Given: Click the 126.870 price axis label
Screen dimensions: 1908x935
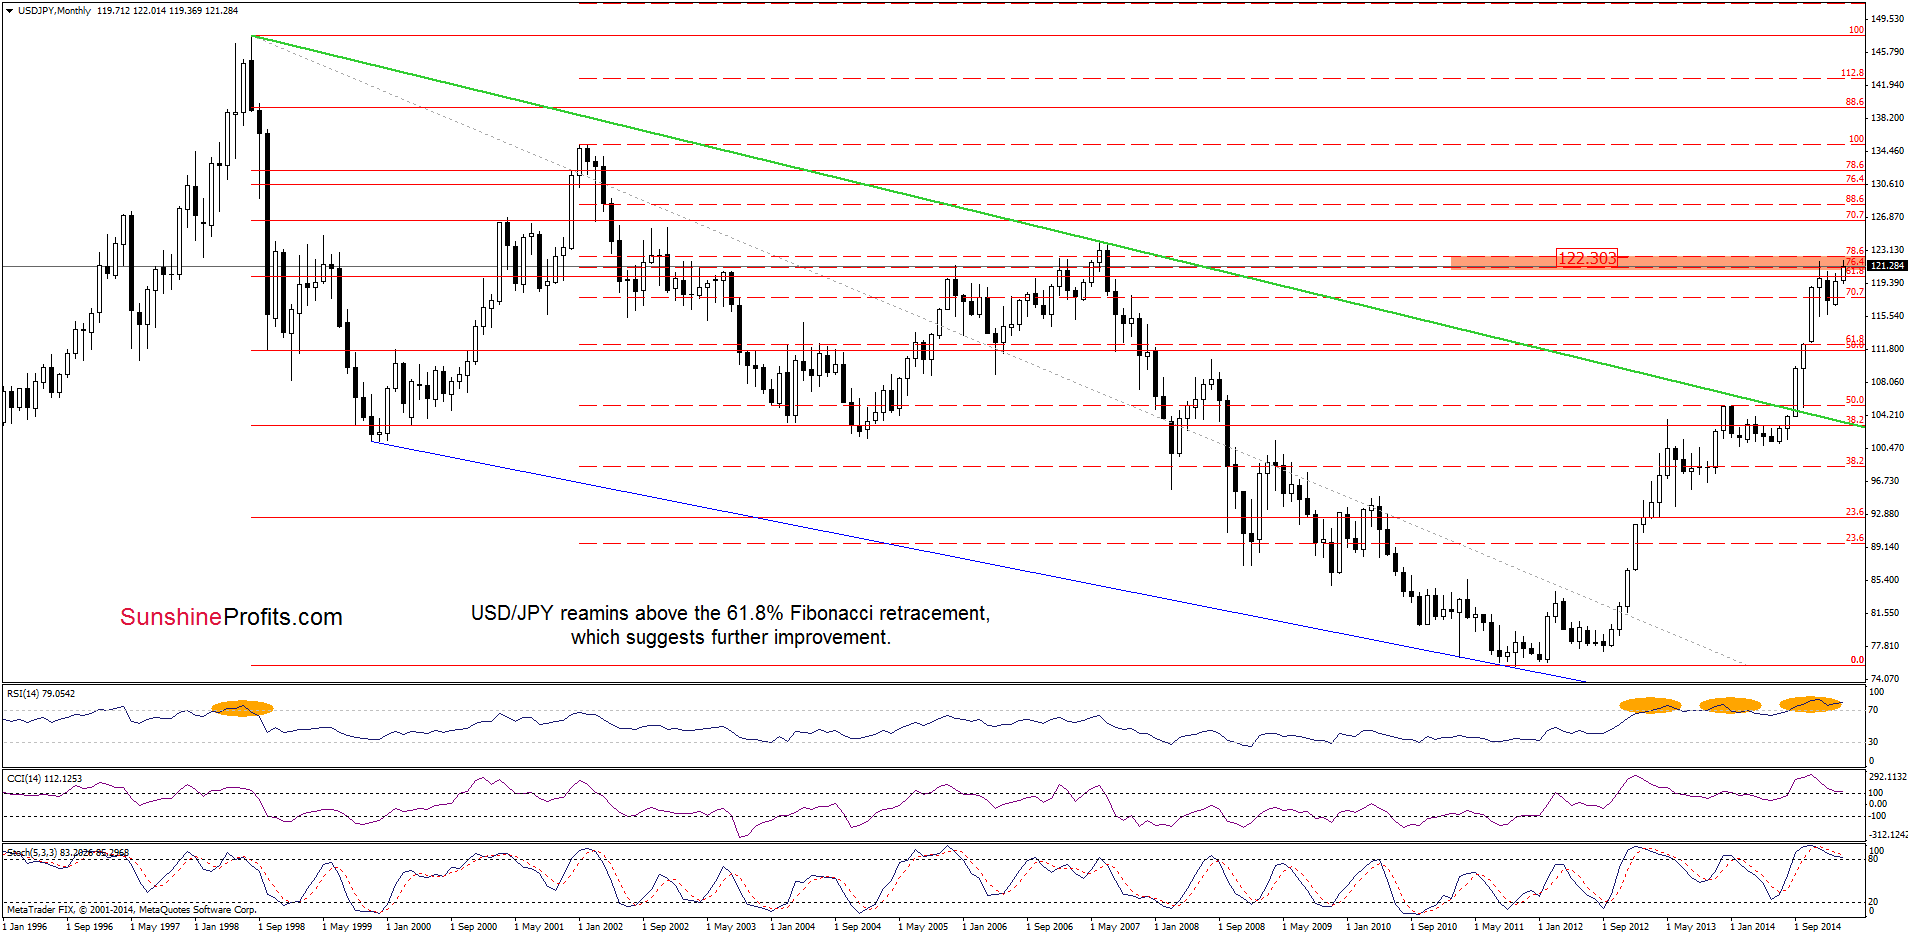Looking at the screenshot, I should pyautogui.click(x=1887, y=217).
